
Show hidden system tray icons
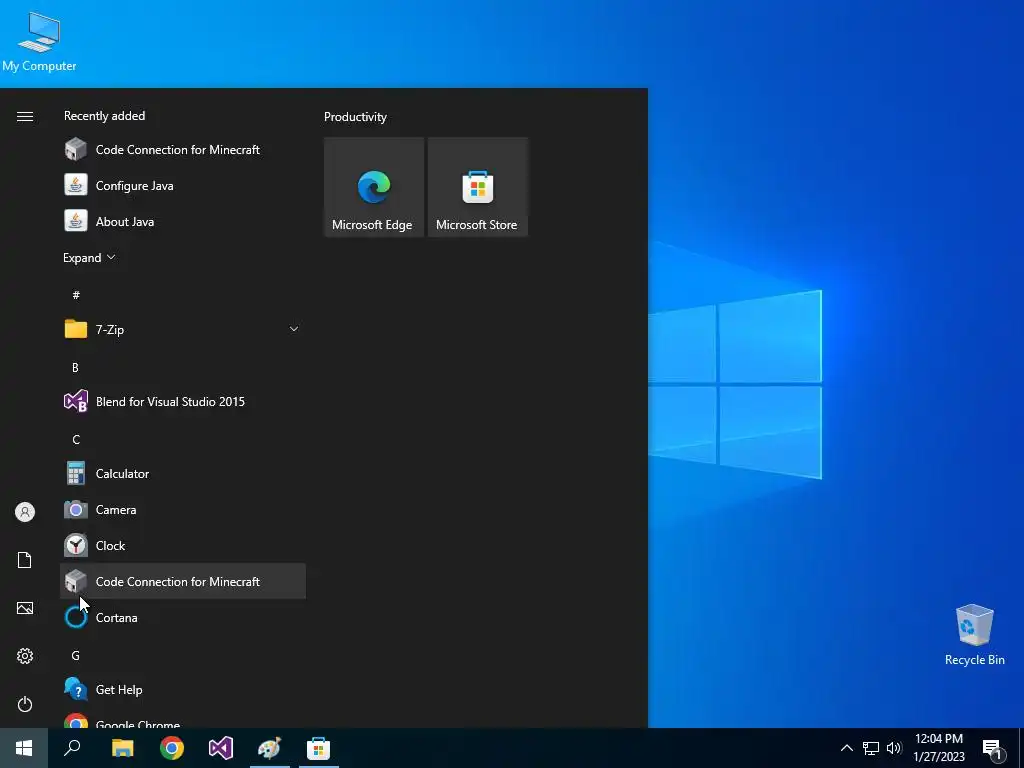pos(846,748)
